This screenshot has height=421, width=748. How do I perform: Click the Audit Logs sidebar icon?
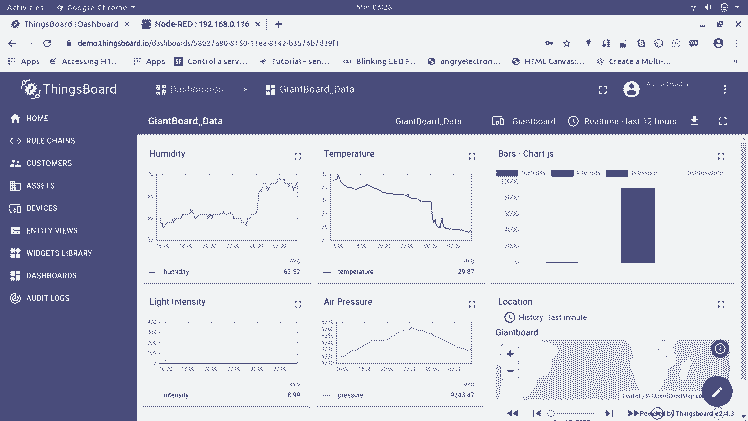coord(15,298)
